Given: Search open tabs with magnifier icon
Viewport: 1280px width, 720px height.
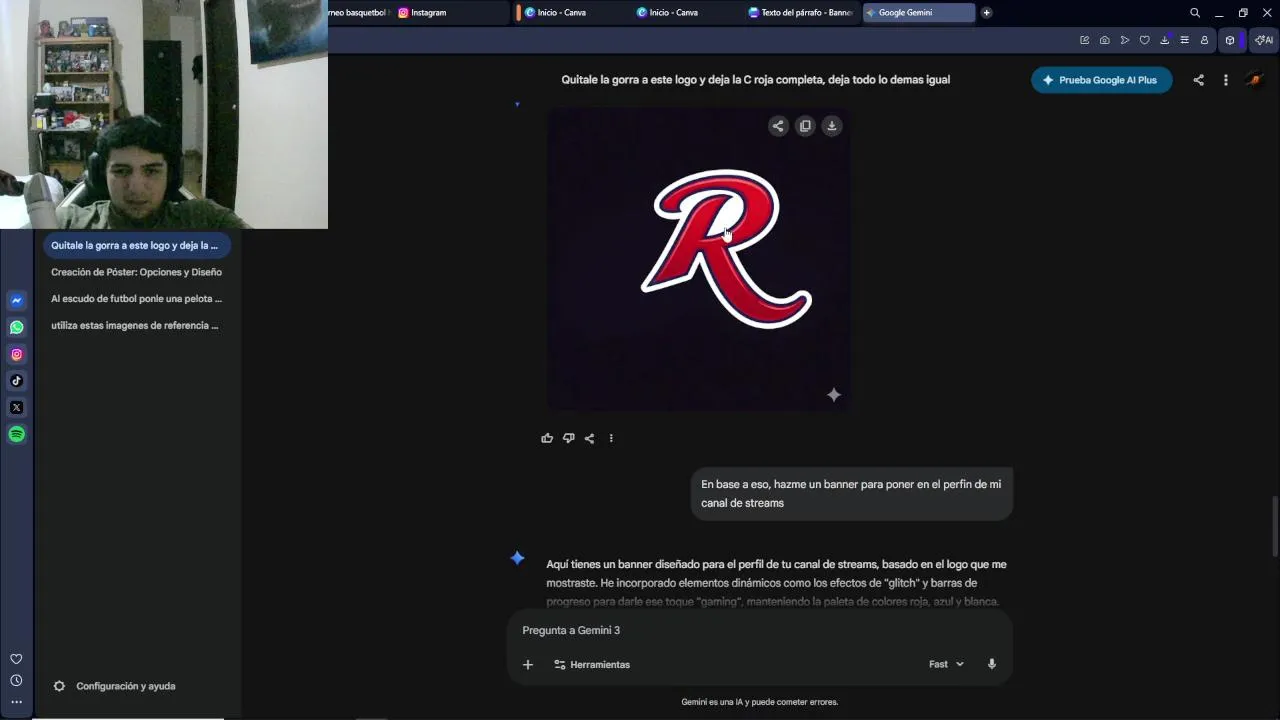Looking at the screenshot, I should coord(1195,13).
